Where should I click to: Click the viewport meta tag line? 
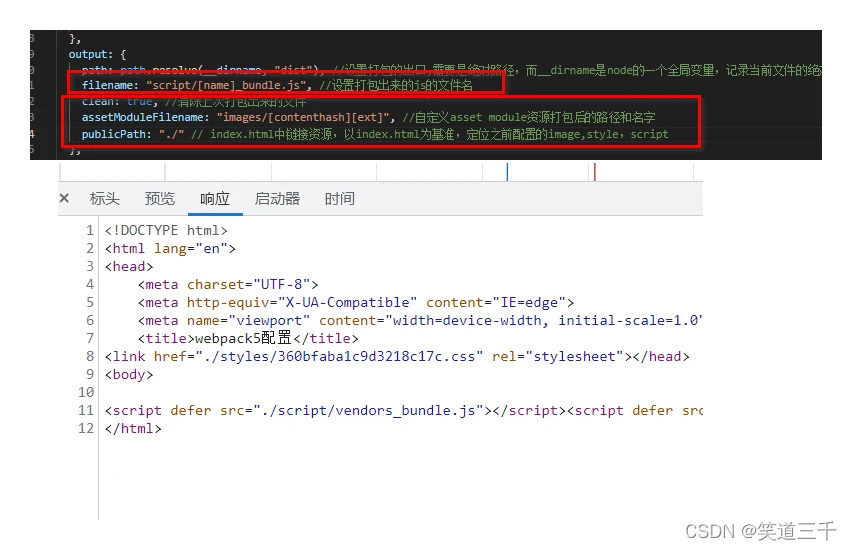(420, 320)
